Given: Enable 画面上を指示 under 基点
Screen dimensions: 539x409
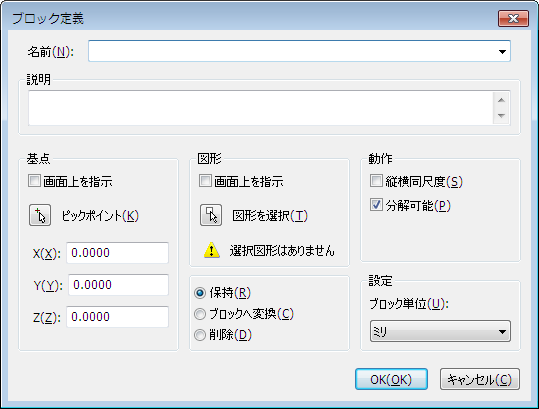Looking at the screenshot, I should click(34, 181).
